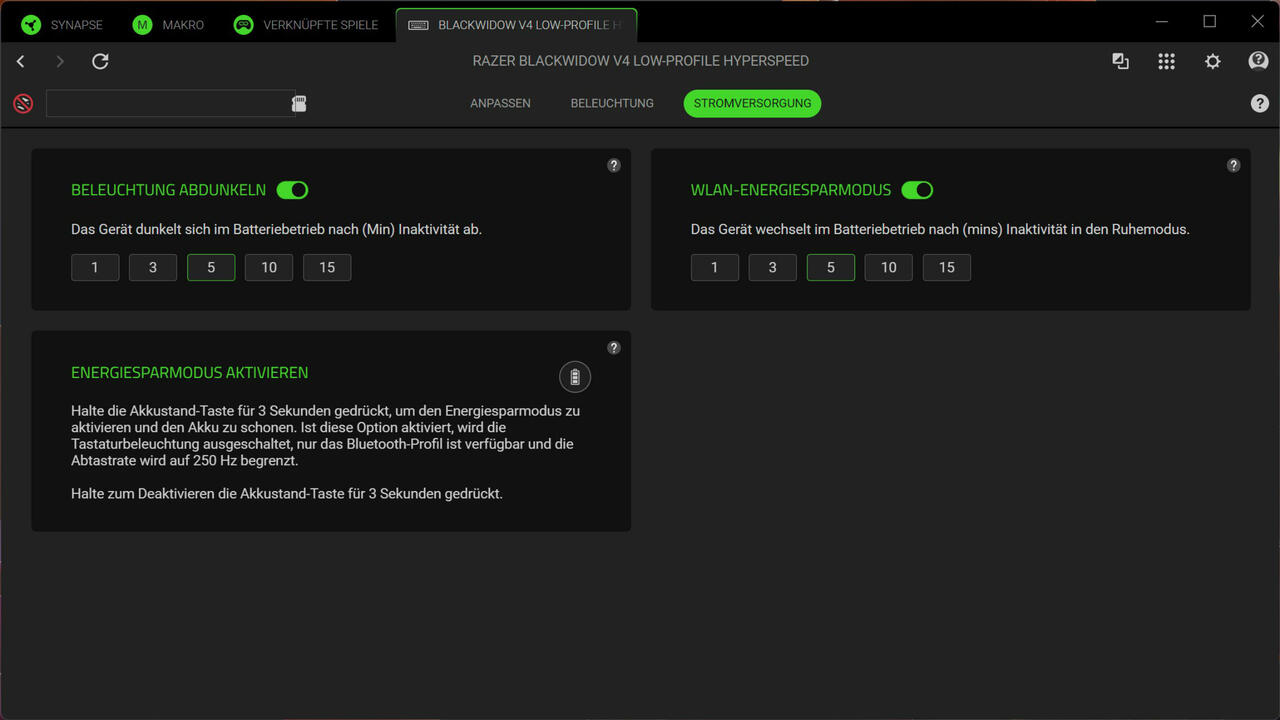
Task: Set WLAN sleep timeout to 15 minutes
Action: pyautogui.click(x=946, y=268)
